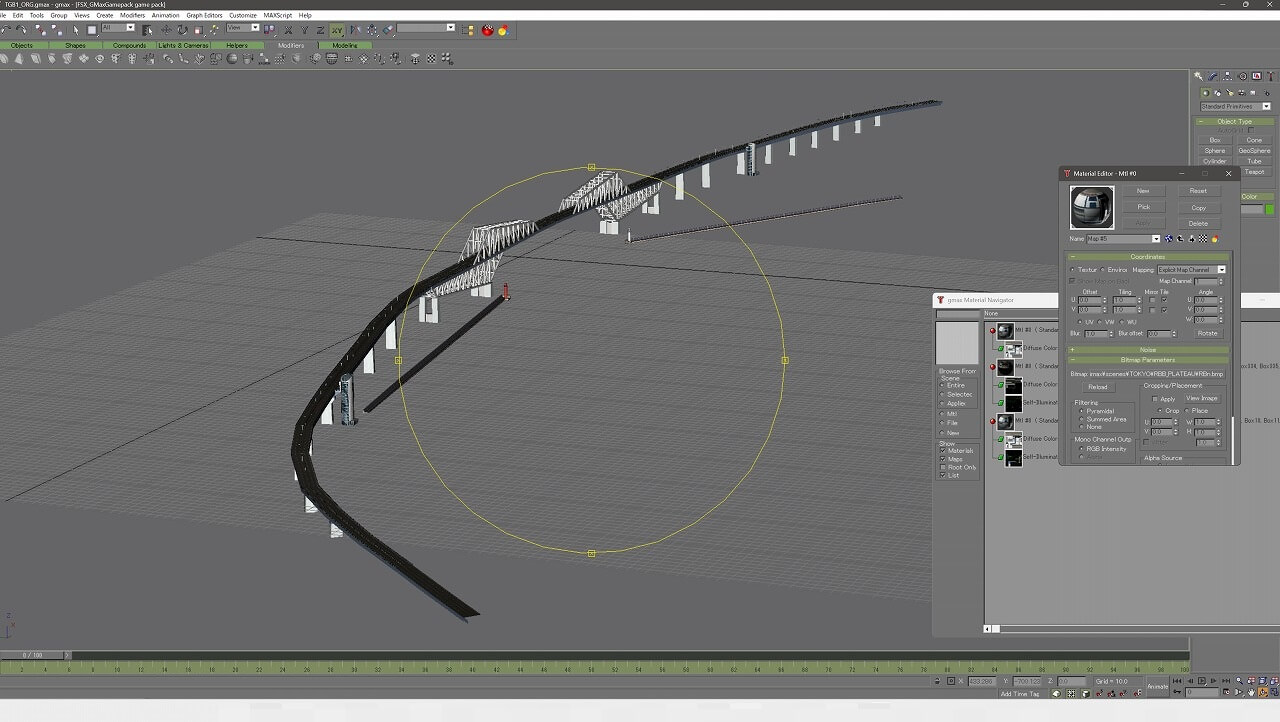The height and width of the screenshot is (722, 1280).
Task: Click the red material editor toolbar icon
Action: tap(488, 30)
